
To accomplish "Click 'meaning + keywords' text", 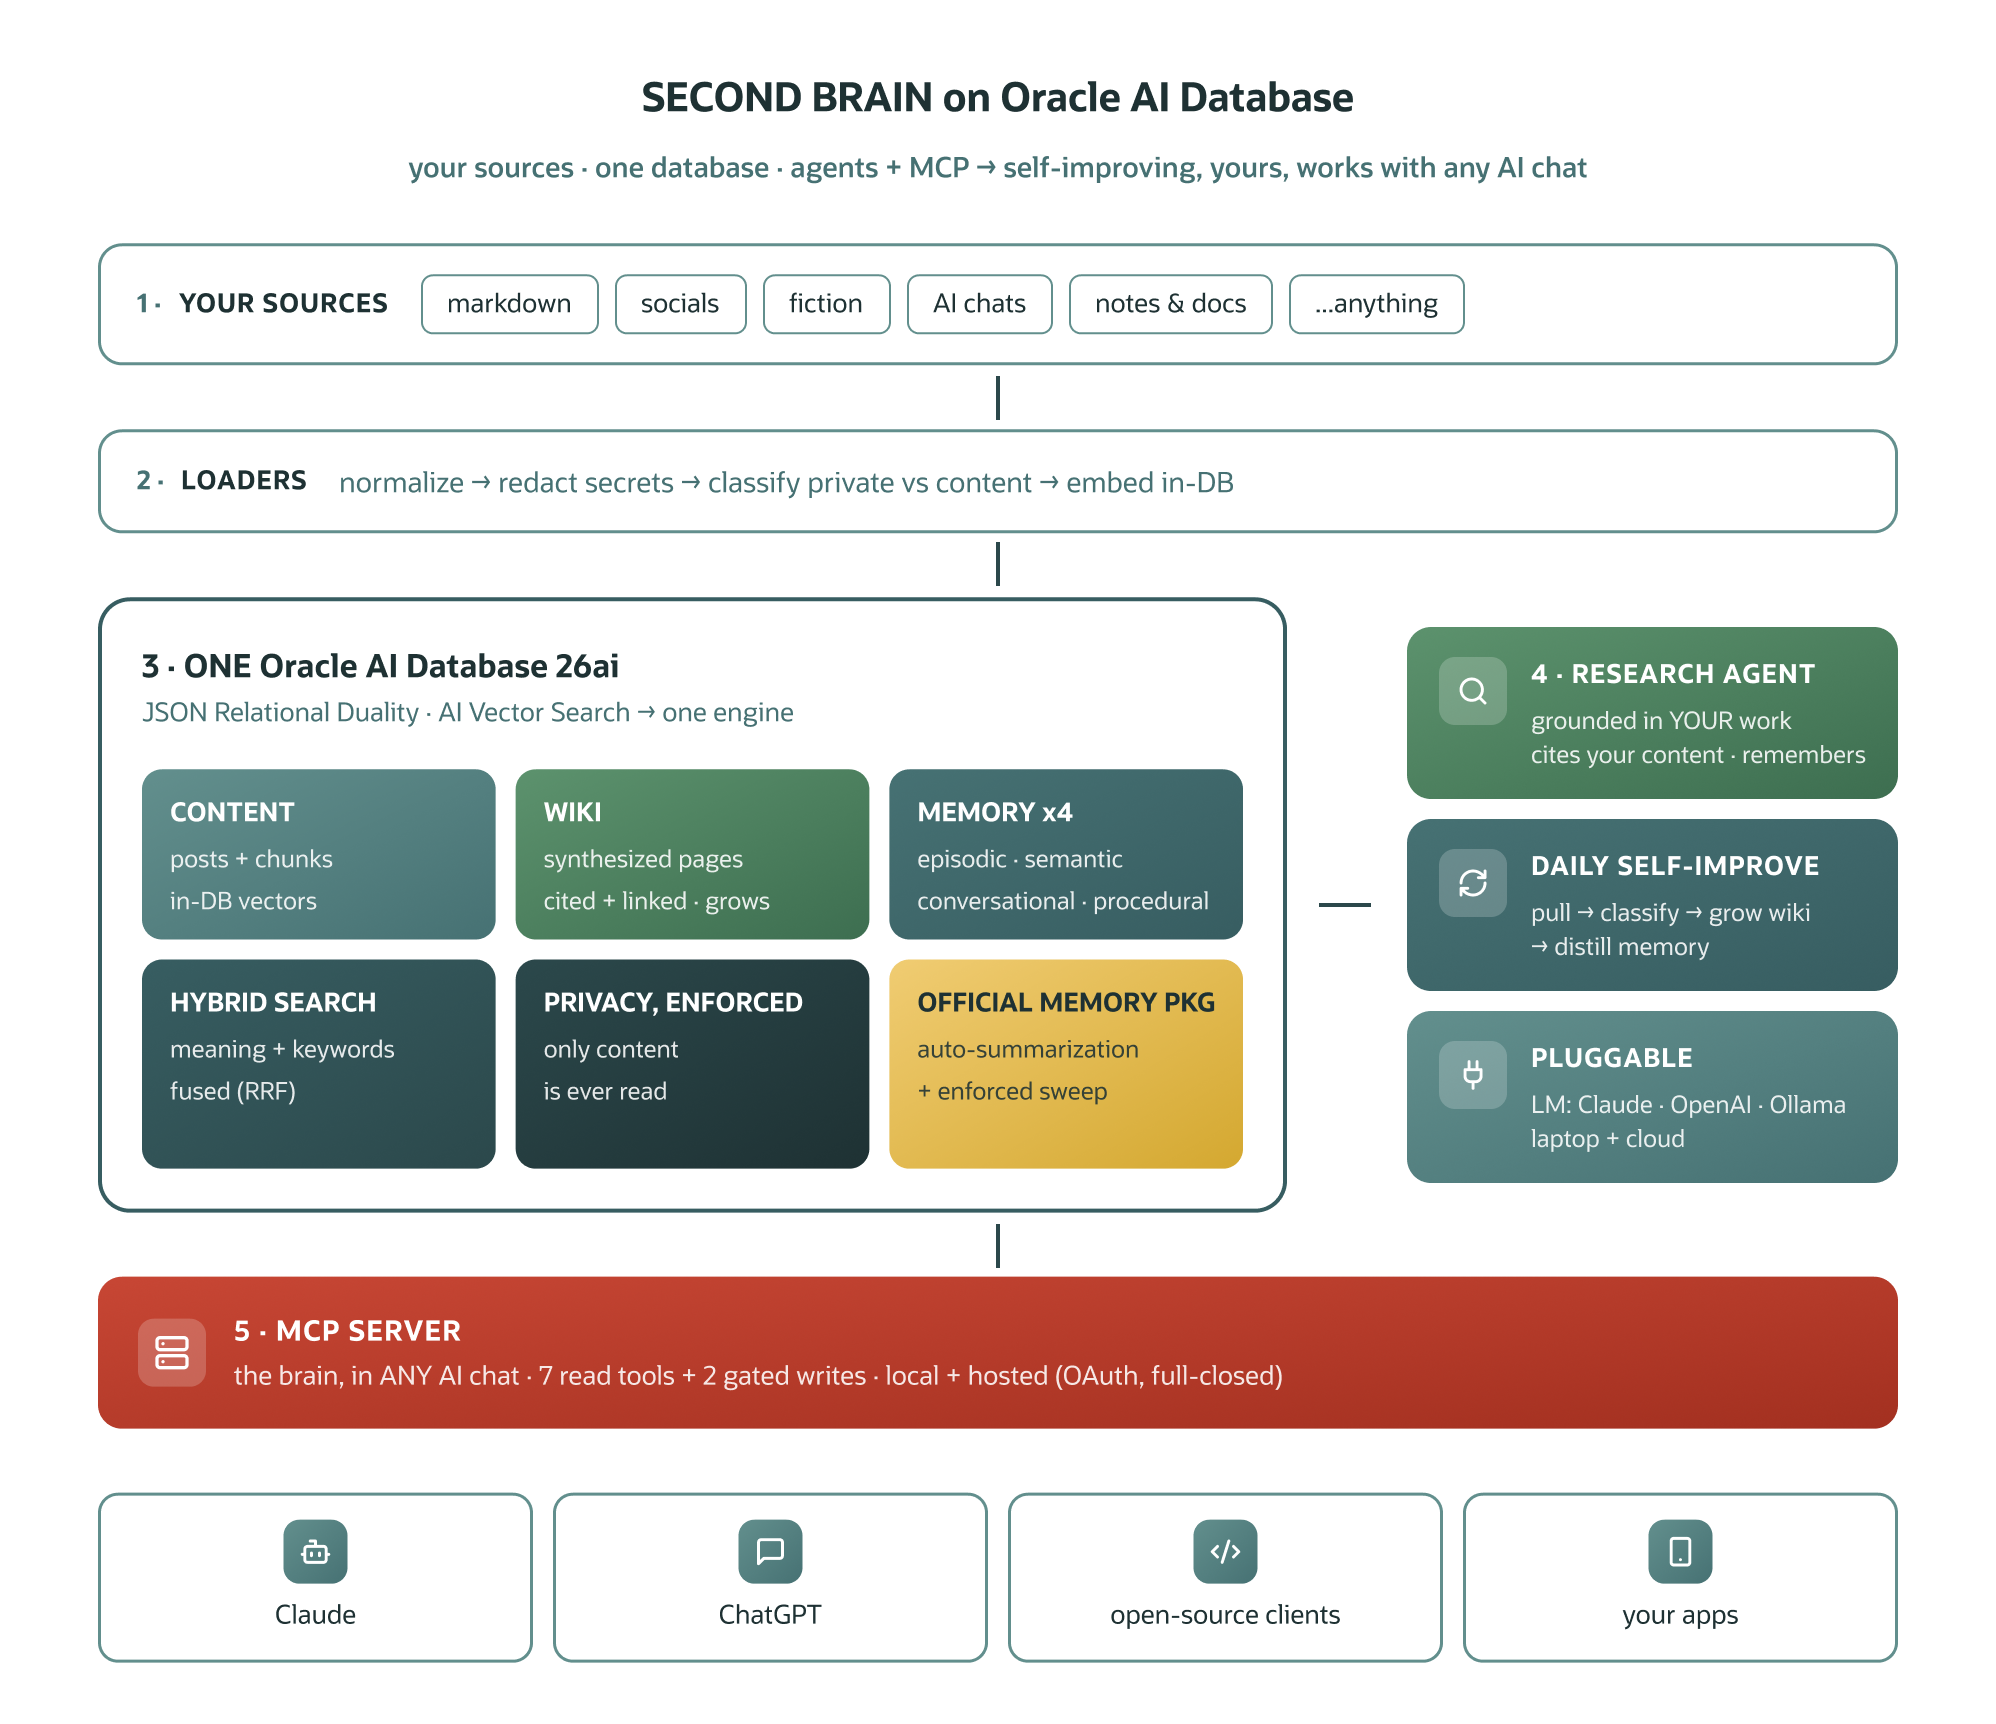I will tap(282, 1049).
